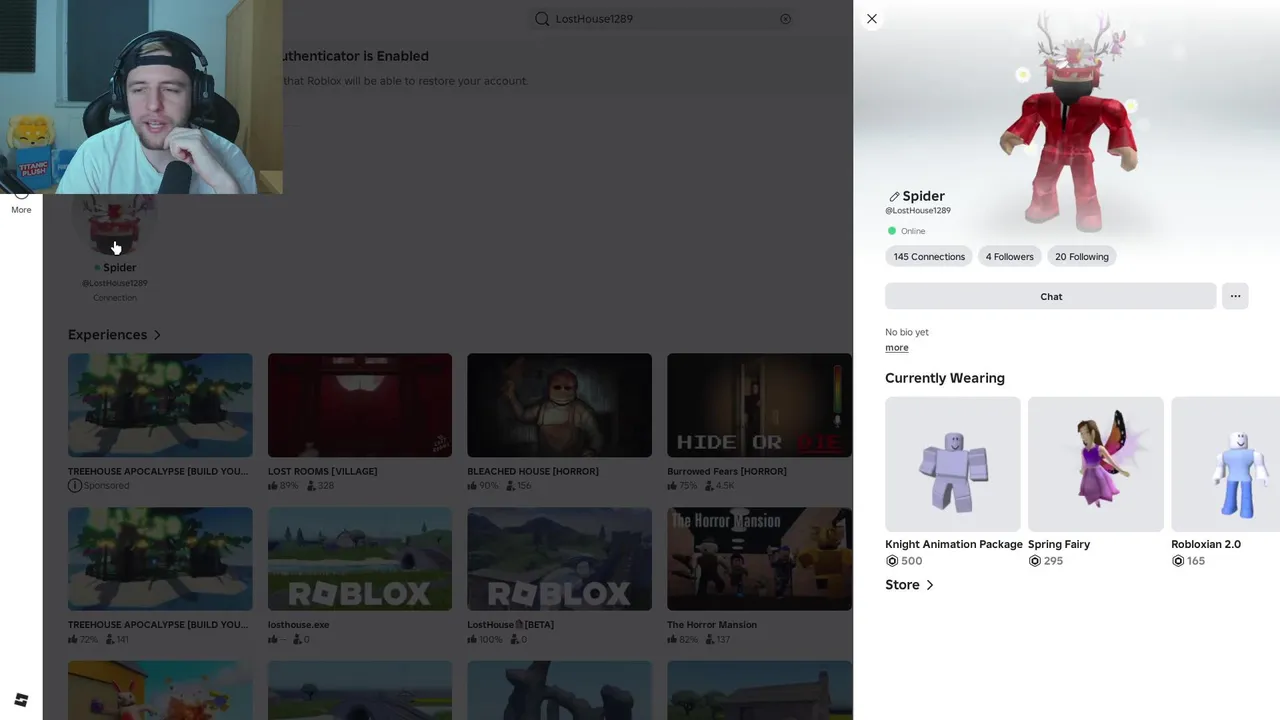Open the 4 Followers list
Image resolution: width=1280 pixels, height=720 pixels.
[x=1009, y=257]
